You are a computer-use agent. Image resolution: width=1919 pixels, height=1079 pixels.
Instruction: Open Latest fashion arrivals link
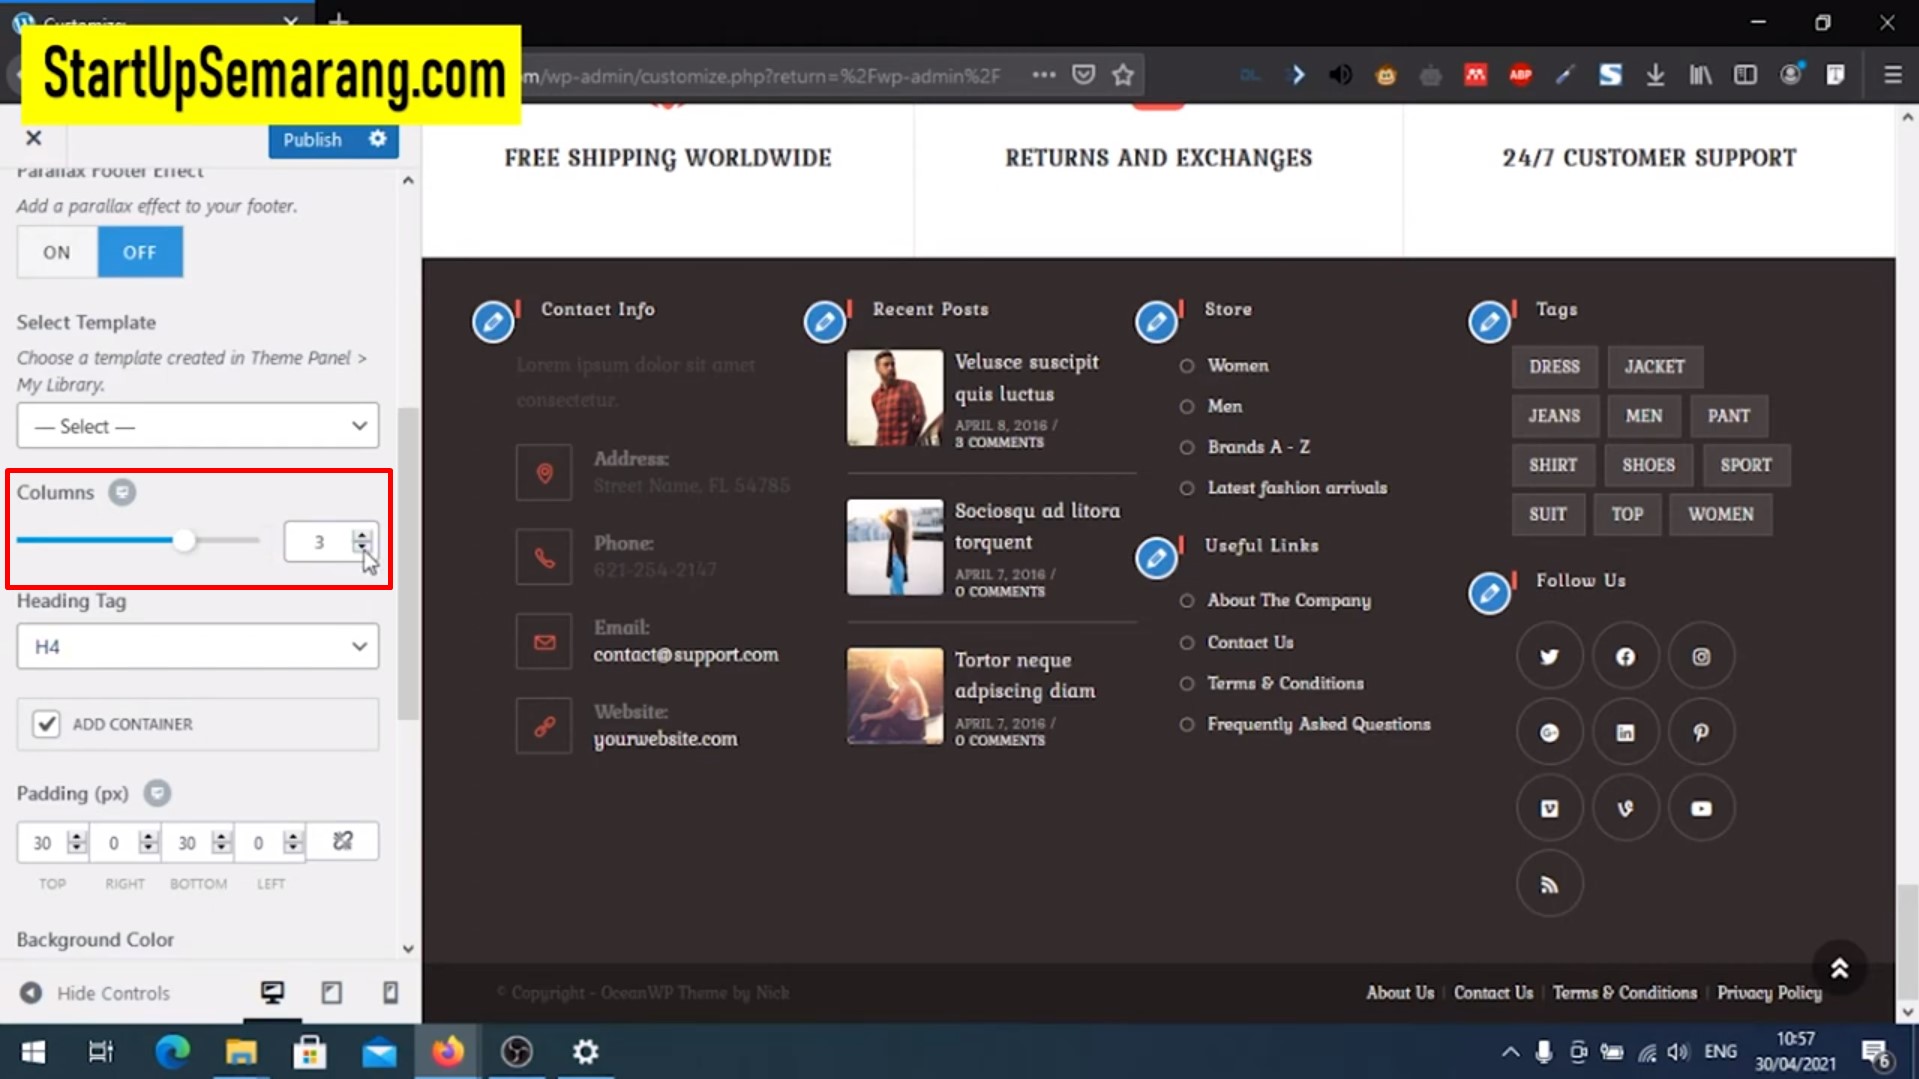pos(1297,487)
